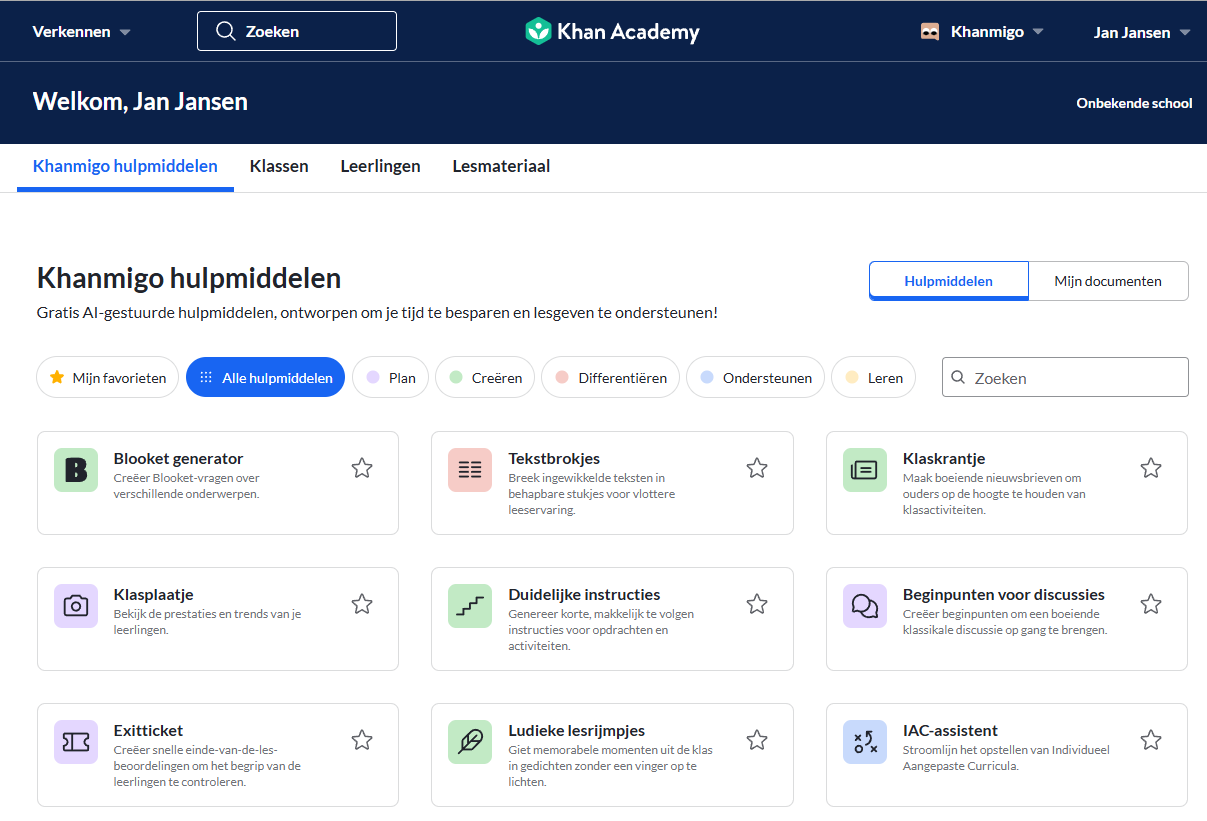Open the Exitticket ticket icon

click(76, 742)
